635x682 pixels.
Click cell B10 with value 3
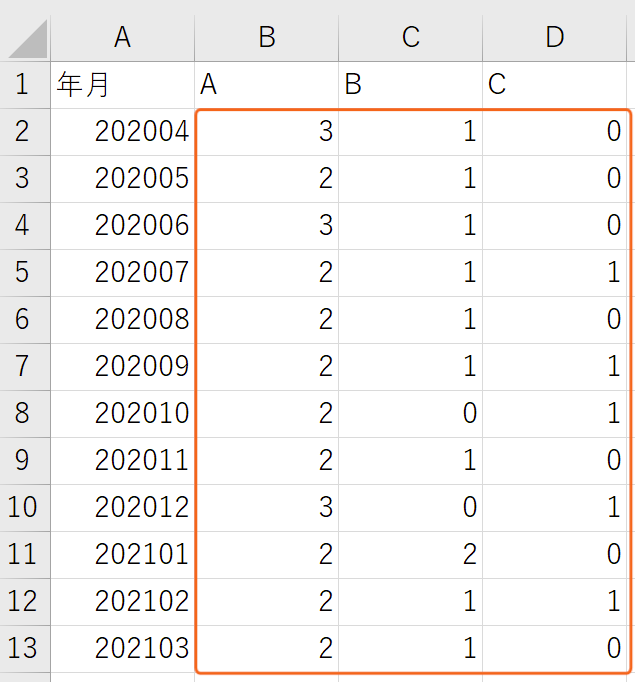(x=267, y=508)
